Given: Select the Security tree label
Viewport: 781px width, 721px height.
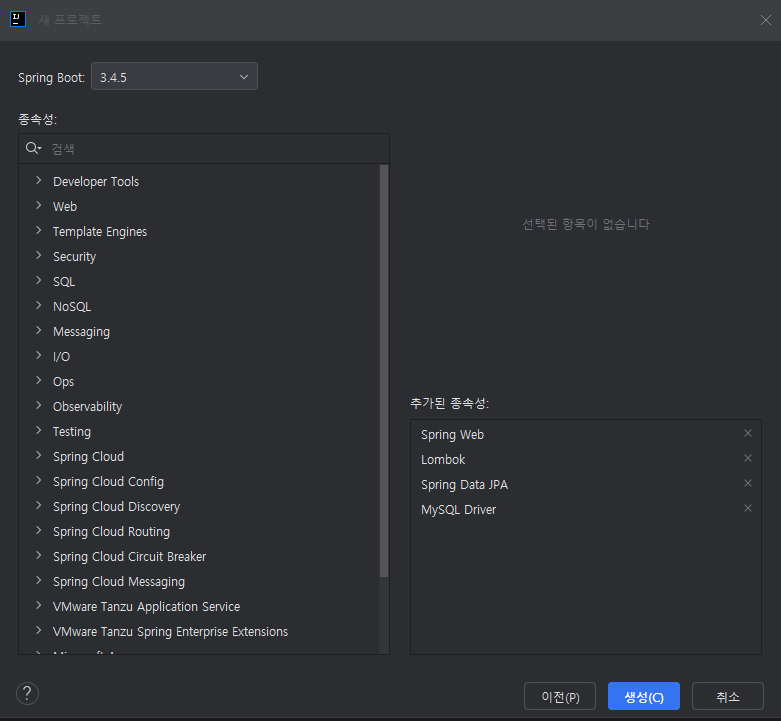Looking at the screenshot, I should coord(75,257).
